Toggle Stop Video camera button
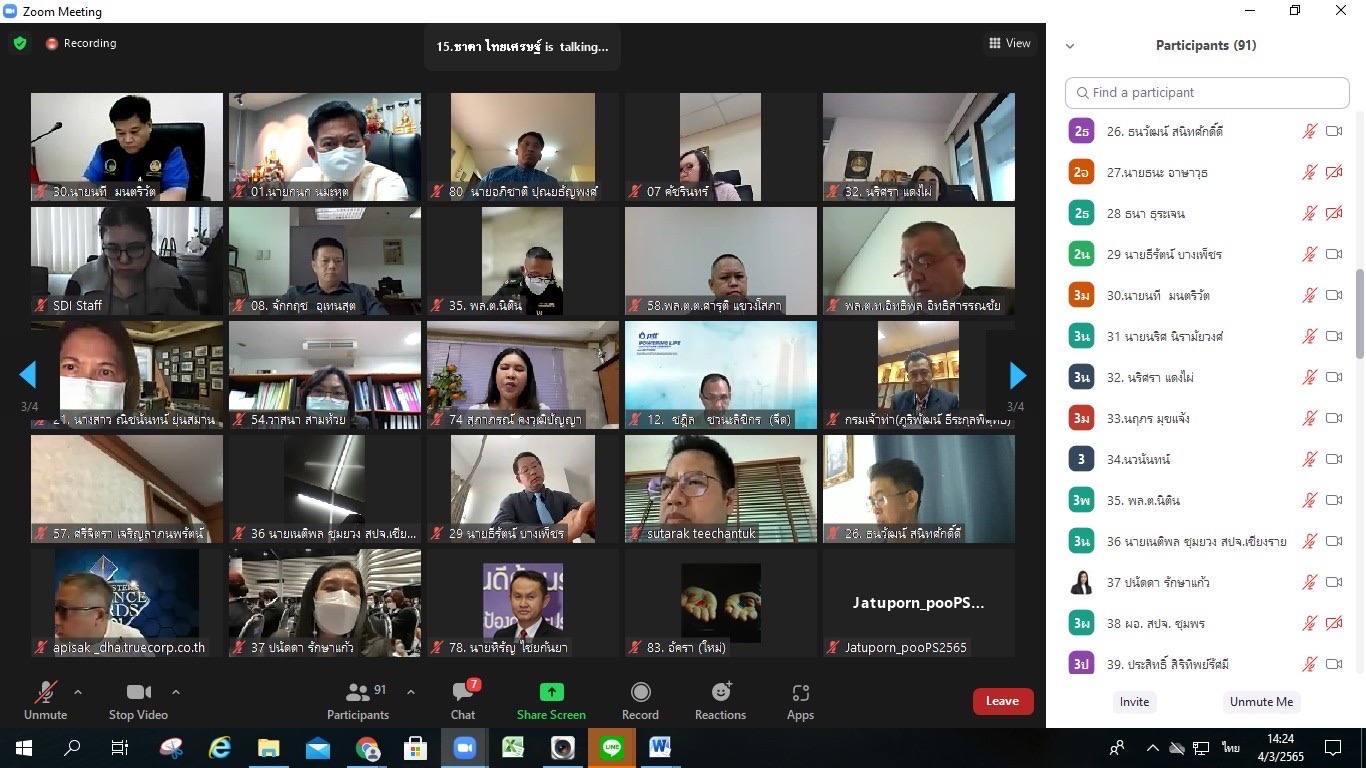 pyautogui.click(x=138, y=693)
